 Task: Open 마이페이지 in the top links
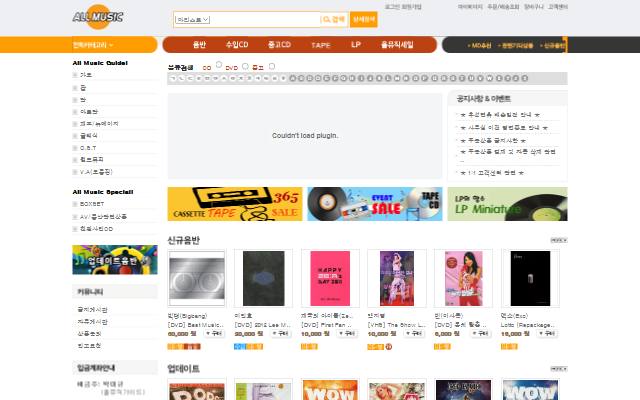(x=470, y=7)
